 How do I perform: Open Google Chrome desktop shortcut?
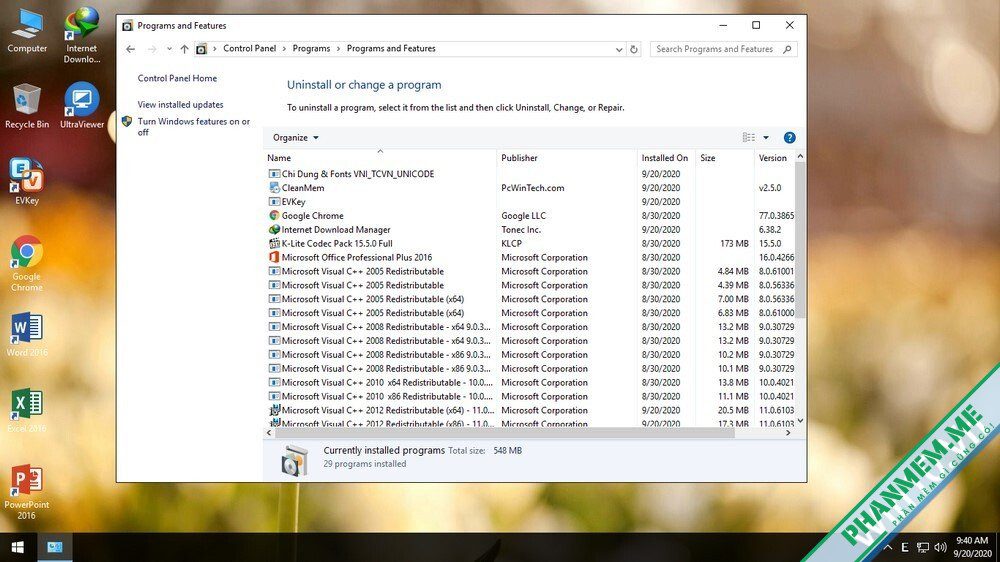[x=27, y=263]
